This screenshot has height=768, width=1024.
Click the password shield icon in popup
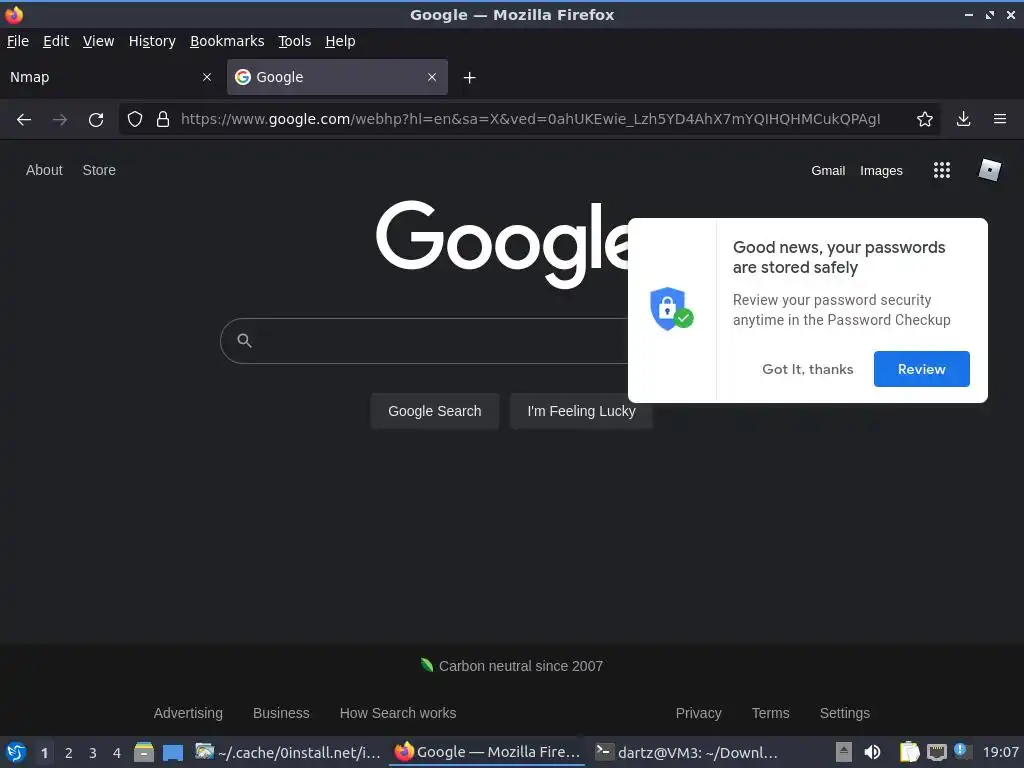671,309
